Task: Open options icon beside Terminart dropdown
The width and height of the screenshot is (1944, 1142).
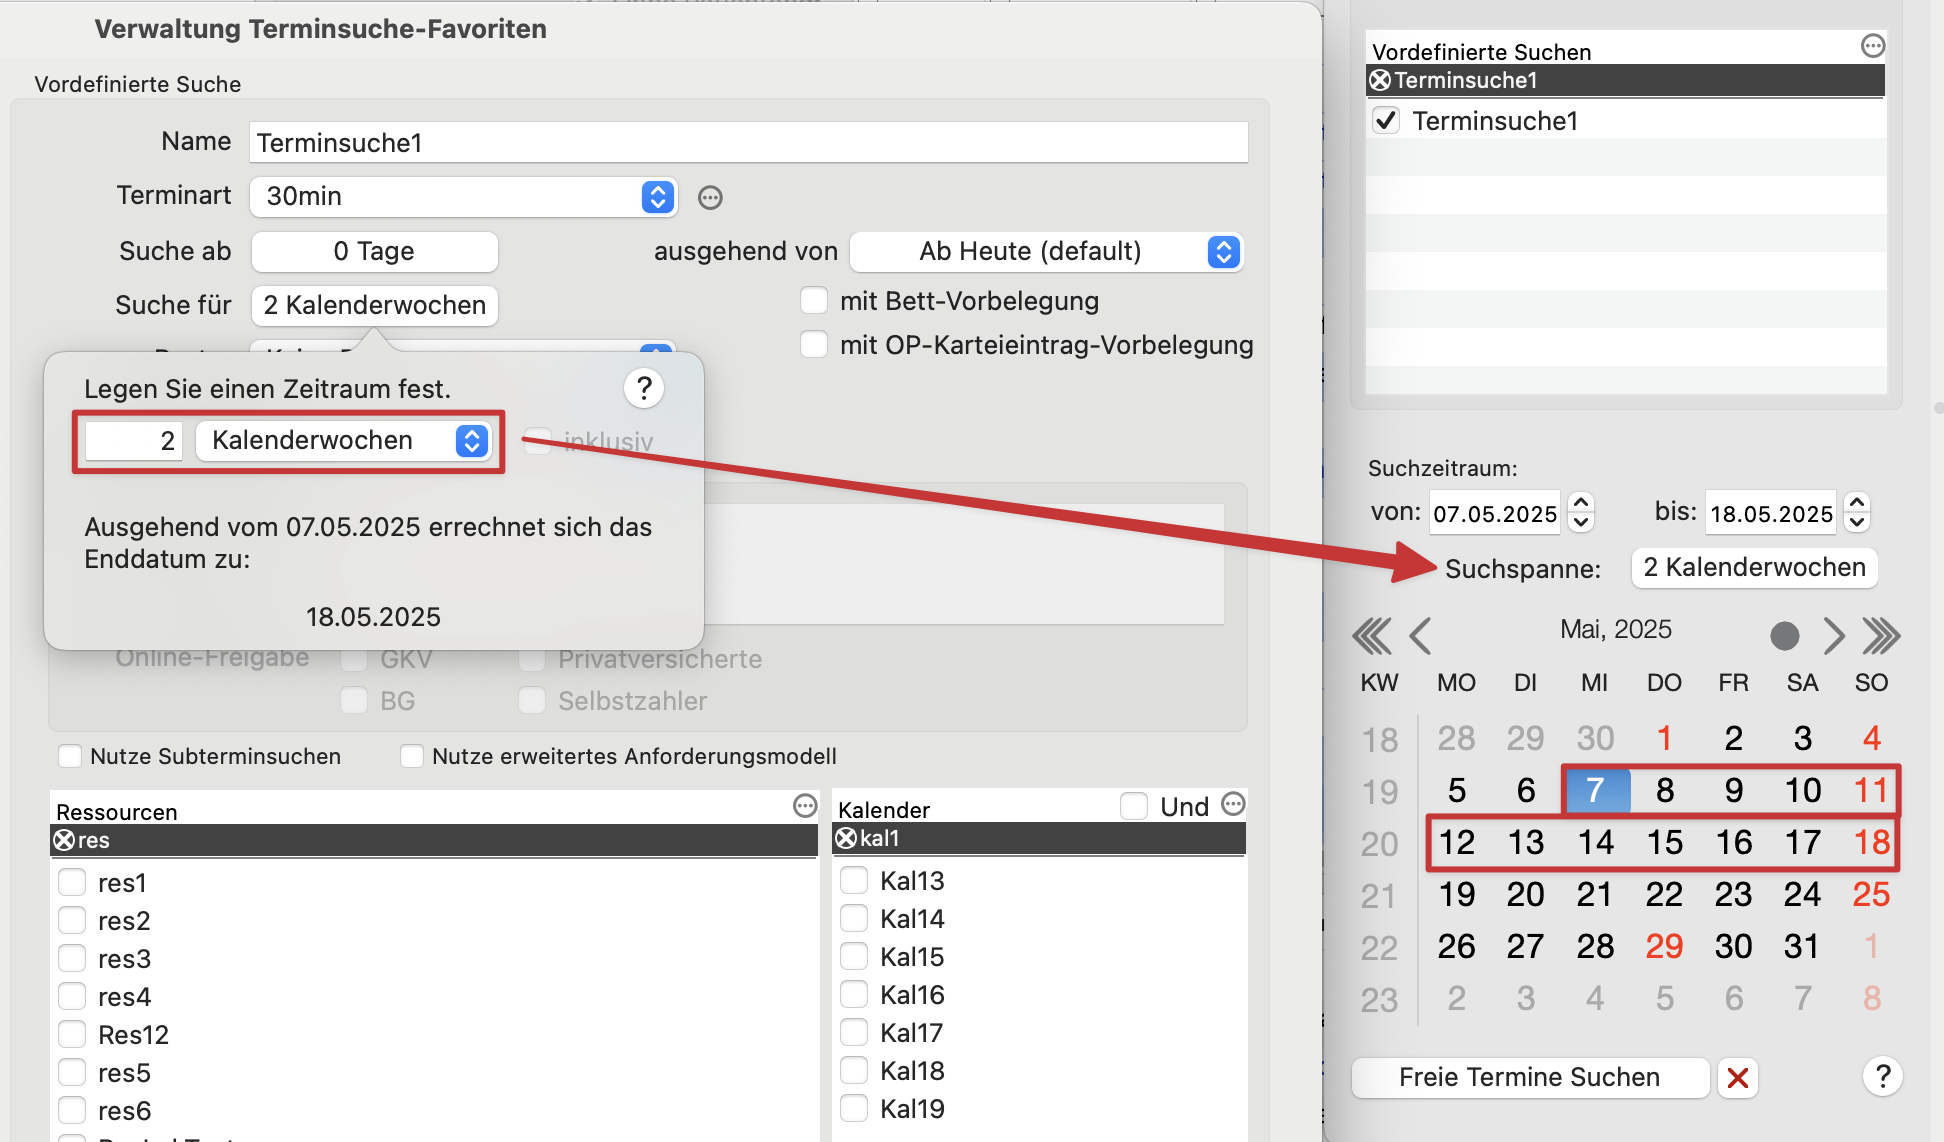Action: pos(710,198)
